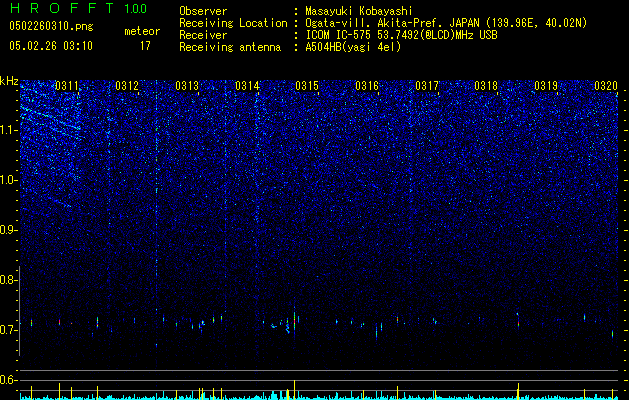Viewport: 629px width, 400px height.
Task: Click the meteor label above the count
Action: click(x=142, y=31)
